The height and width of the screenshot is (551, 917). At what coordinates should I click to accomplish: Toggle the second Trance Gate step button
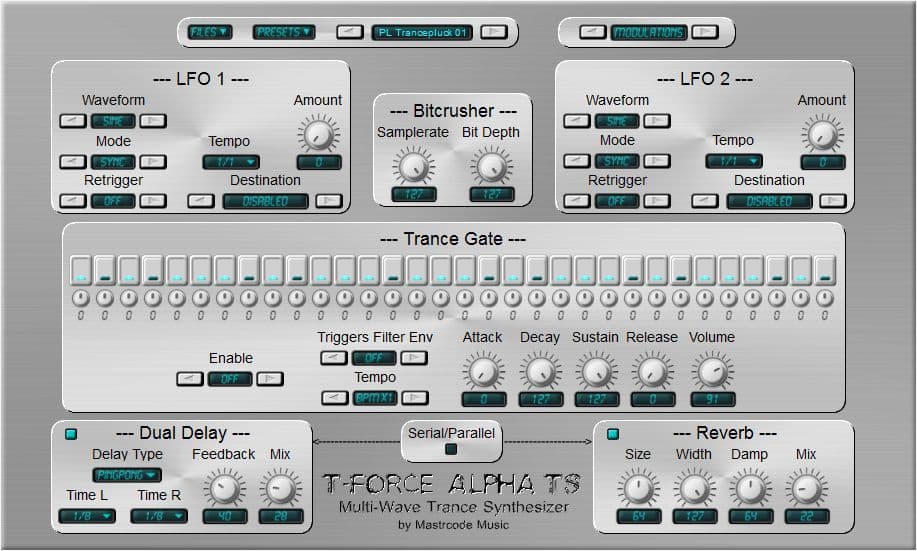pyautogui.click(x=105, y=270)
